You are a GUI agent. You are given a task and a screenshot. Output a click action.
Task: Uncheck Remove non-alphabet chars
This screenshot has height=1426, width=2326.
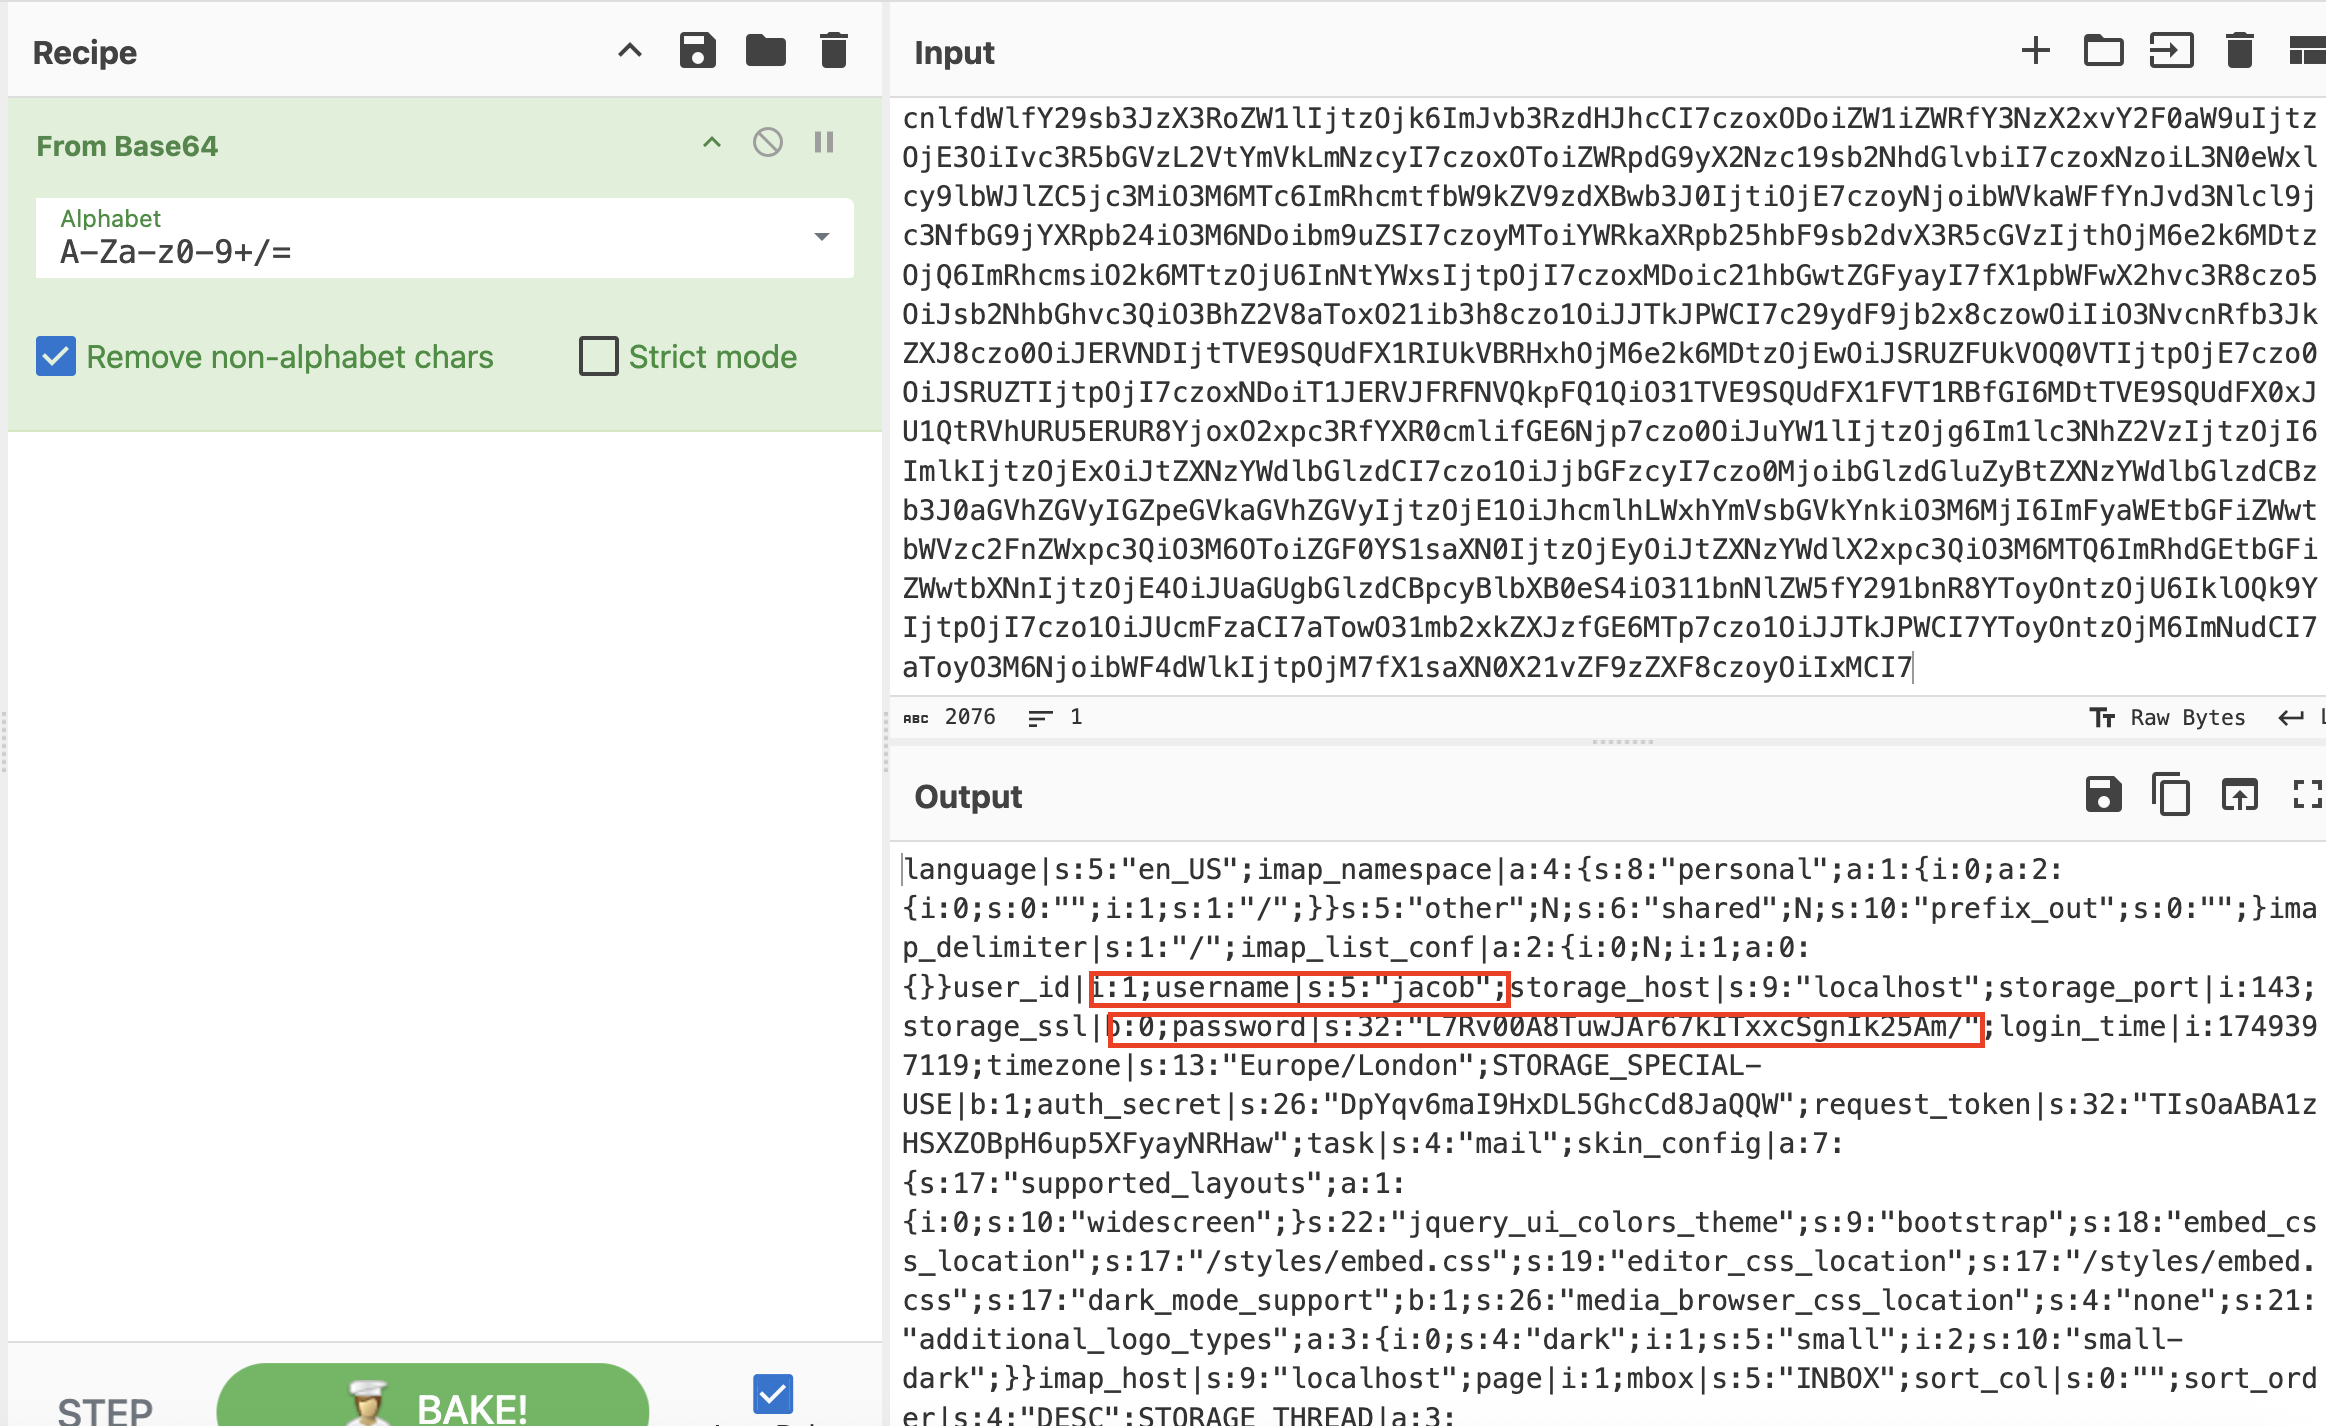(56, 356)
